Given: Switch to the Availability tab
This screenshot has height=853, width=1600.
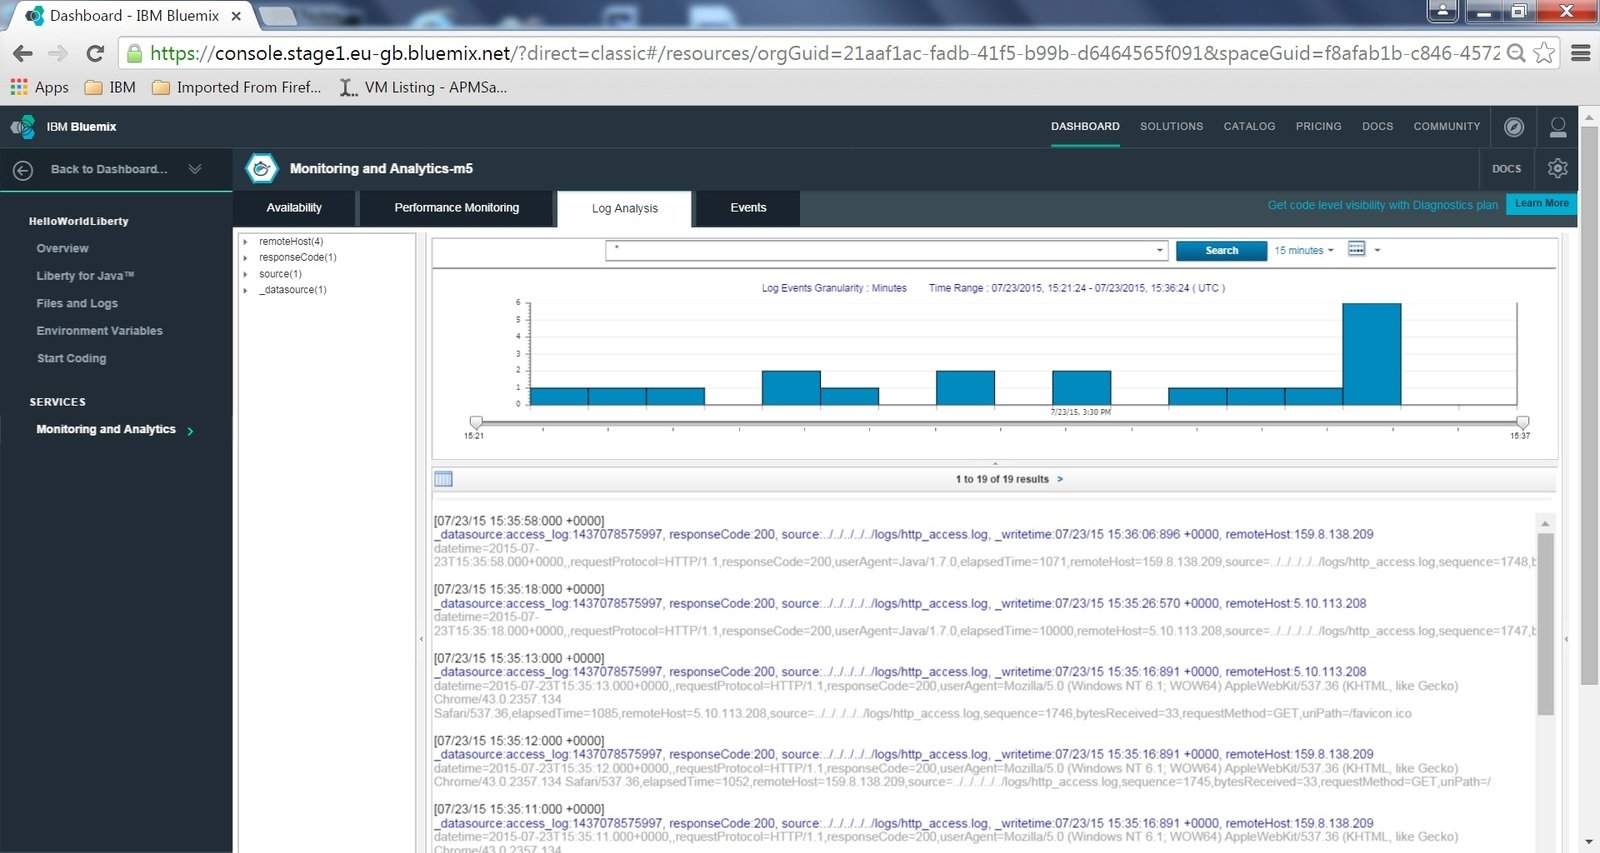Looking at the screenshot, I should coord(294,208).
